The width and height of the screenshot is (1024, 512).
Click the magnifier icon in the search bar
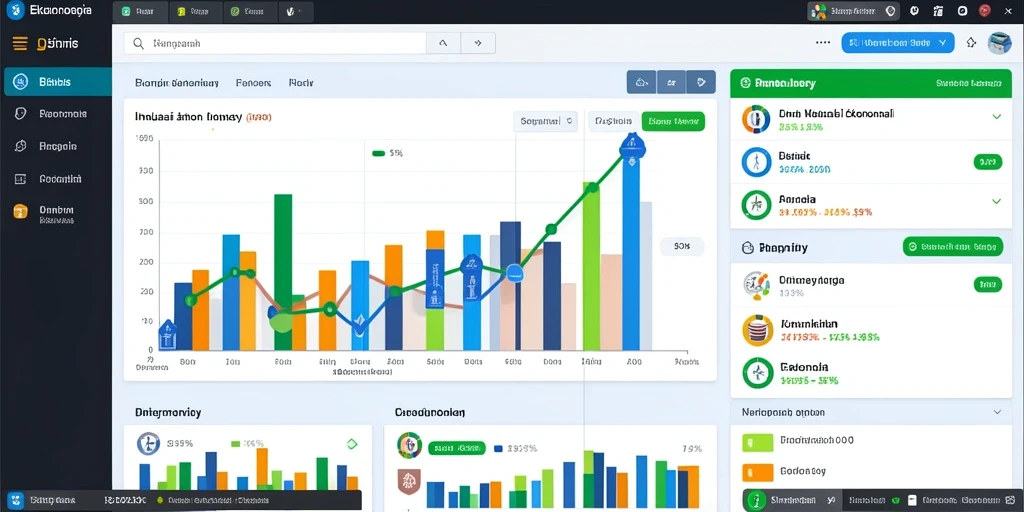[138, 44]
